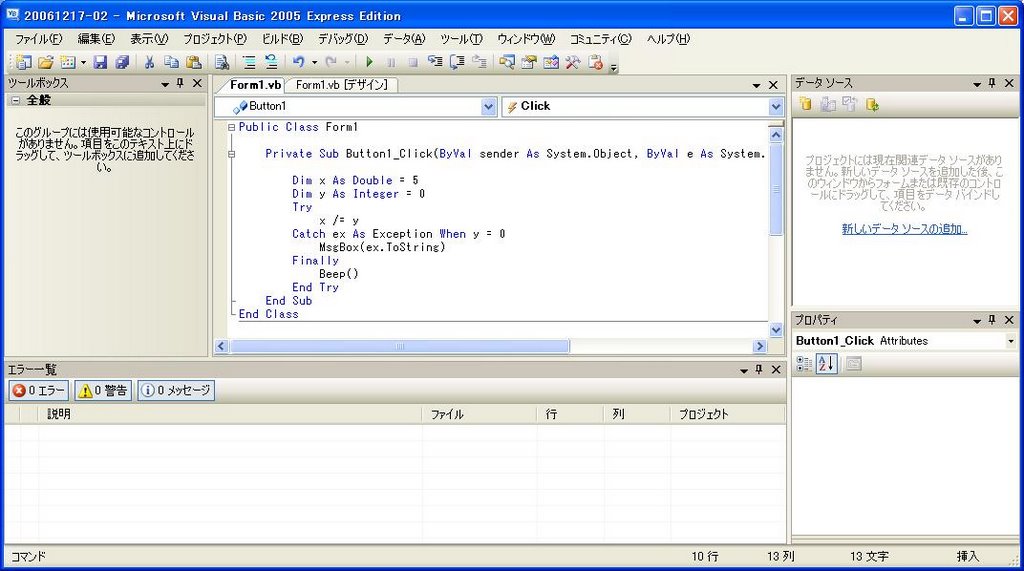Toggle auto-hide pin on データソース panel
Viewport: 1024px width, 571px height.
point(993,83)
